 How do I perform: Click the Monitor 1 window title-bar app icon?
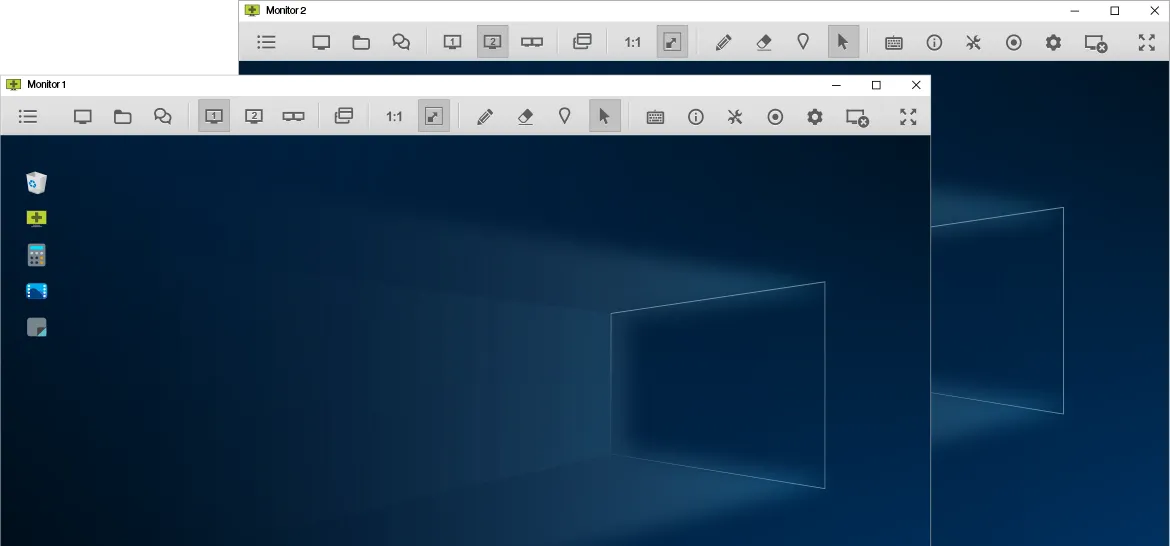[x=13, y=84]
